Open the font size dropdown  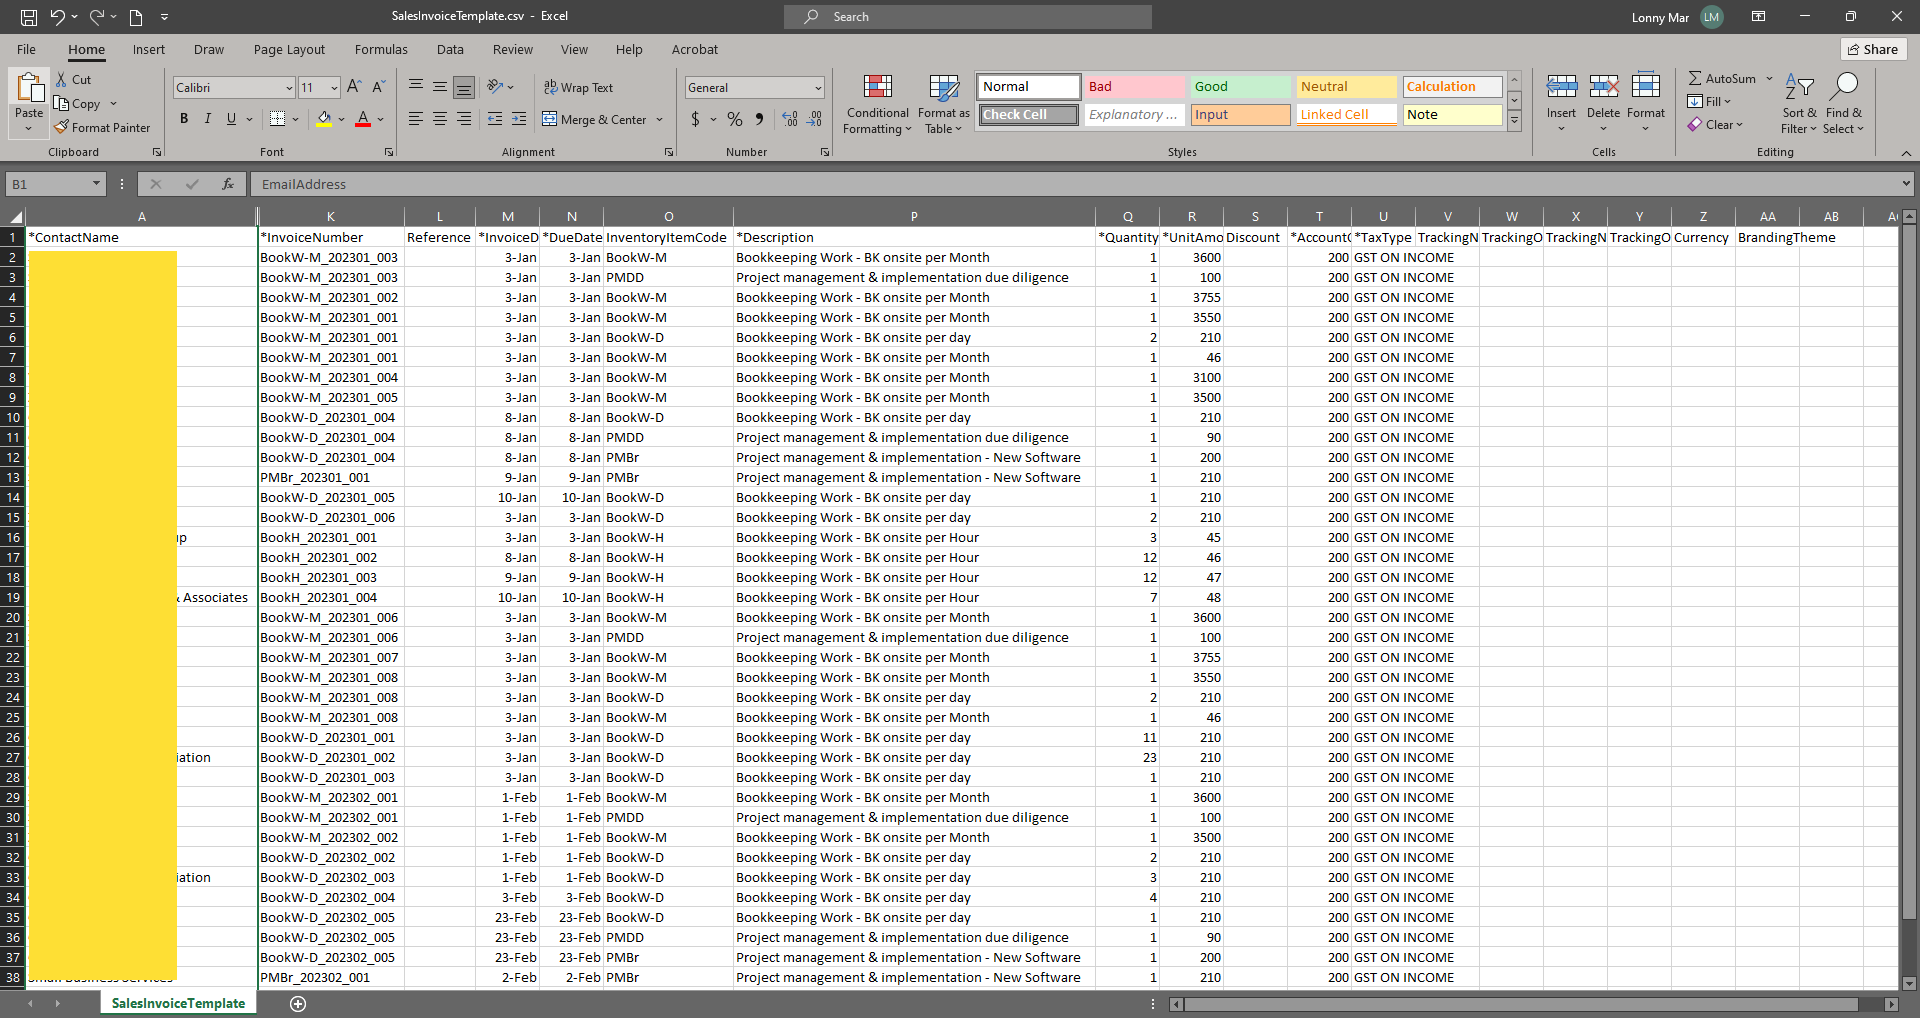click(334, 88)
